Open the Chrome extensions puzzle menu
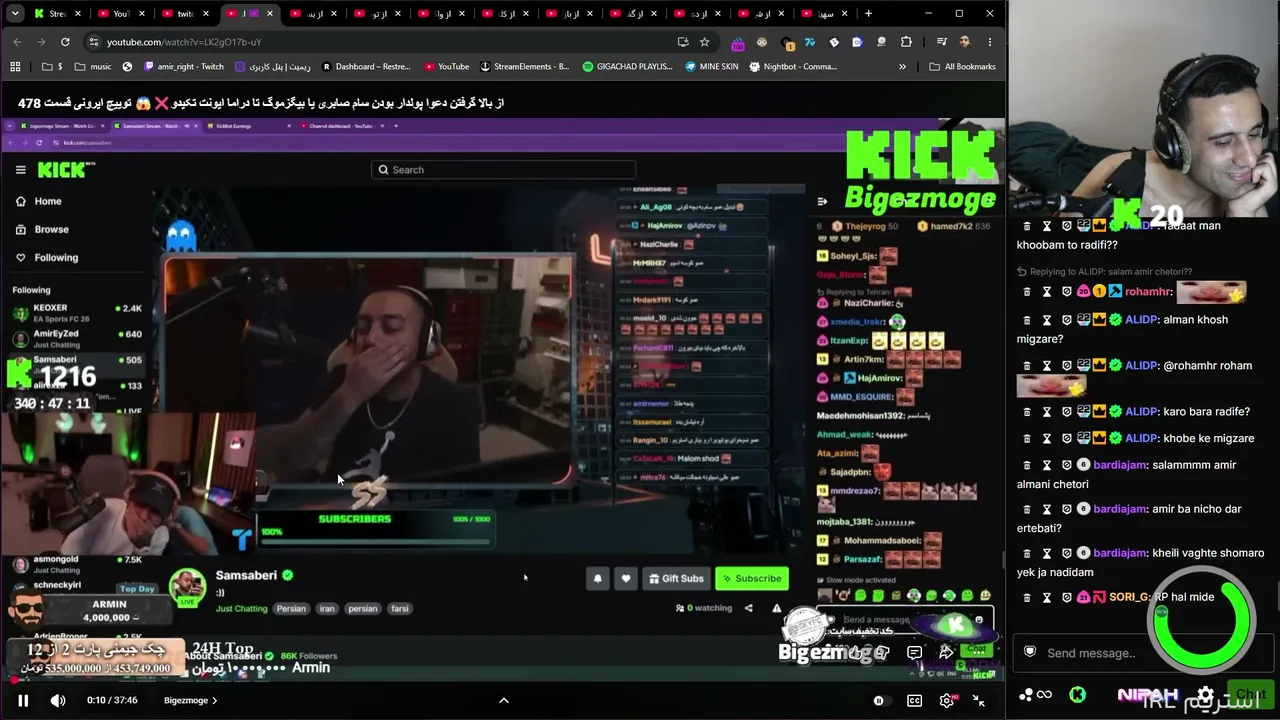Viewport: 1280px width, 720px height. [906, 42]
